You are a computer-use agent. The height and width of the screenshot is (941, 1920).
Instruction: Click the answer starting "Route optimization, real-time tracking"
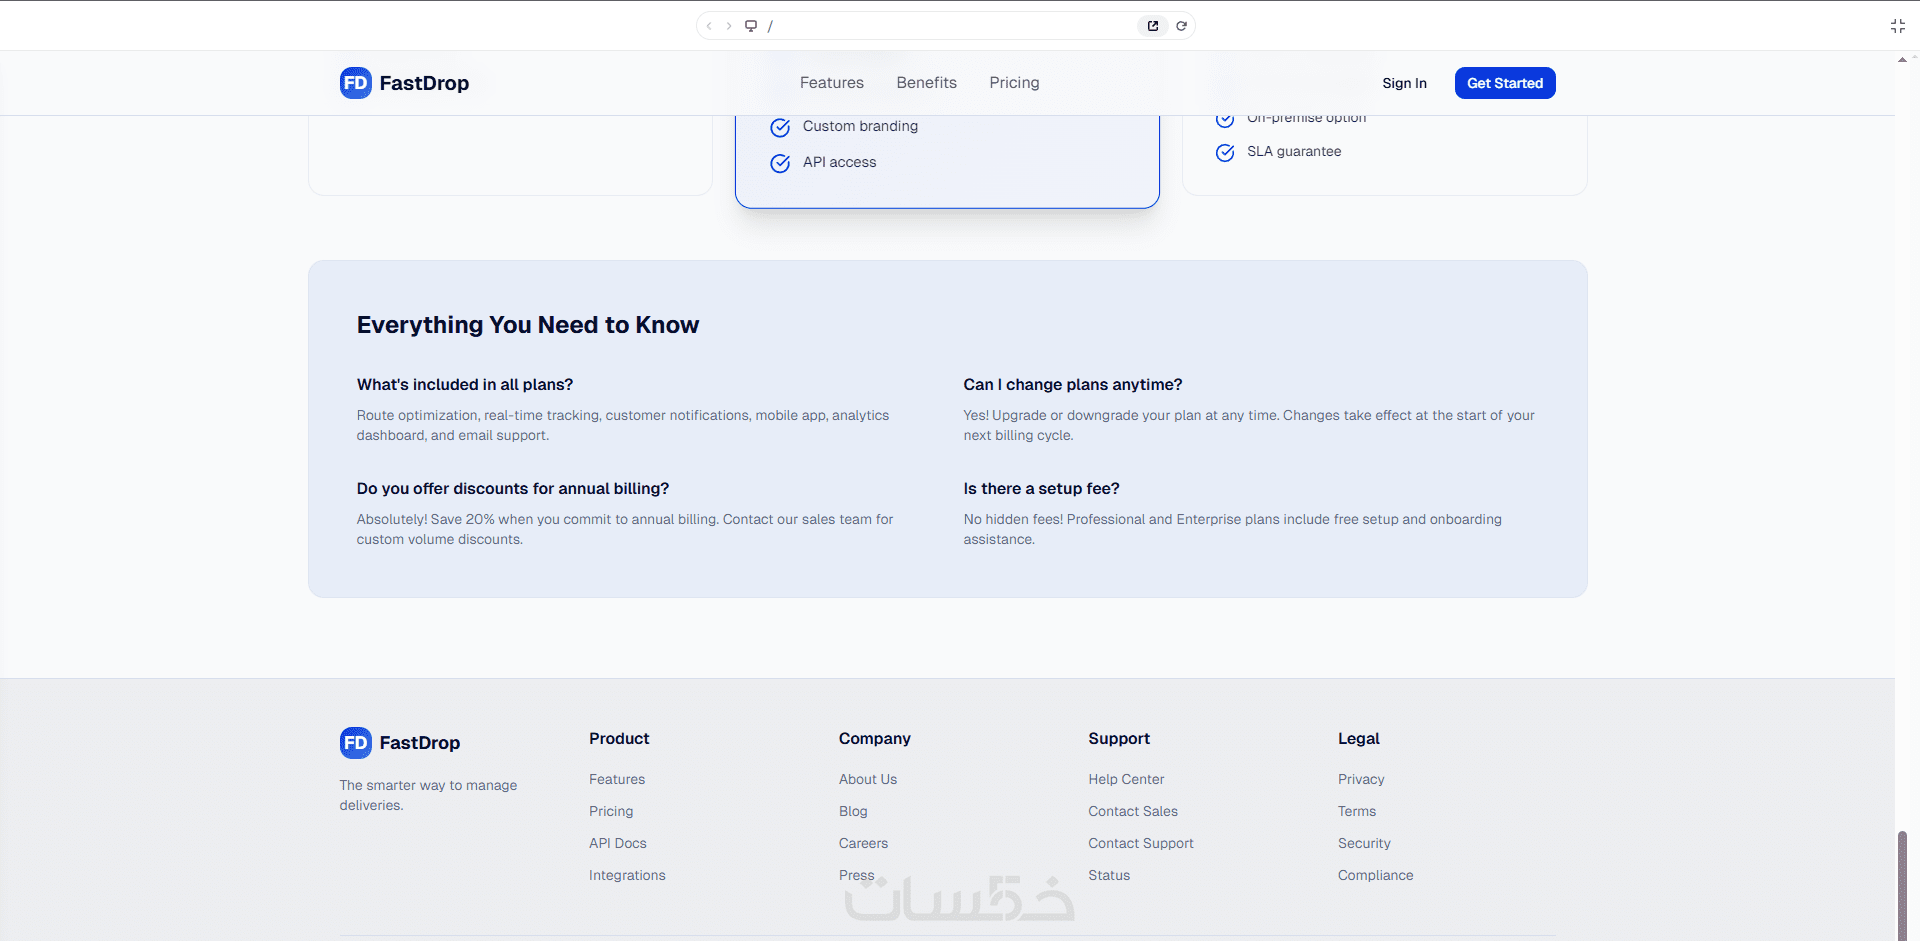pos(623,425)
